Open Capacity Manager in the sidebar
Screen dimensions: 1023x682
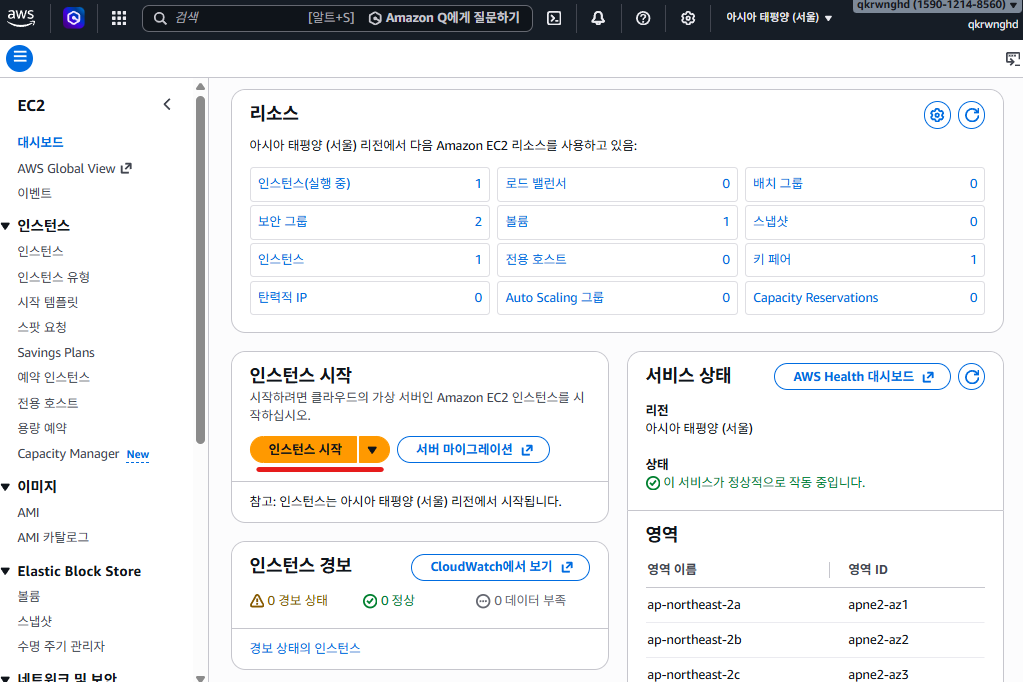(68, 454)
